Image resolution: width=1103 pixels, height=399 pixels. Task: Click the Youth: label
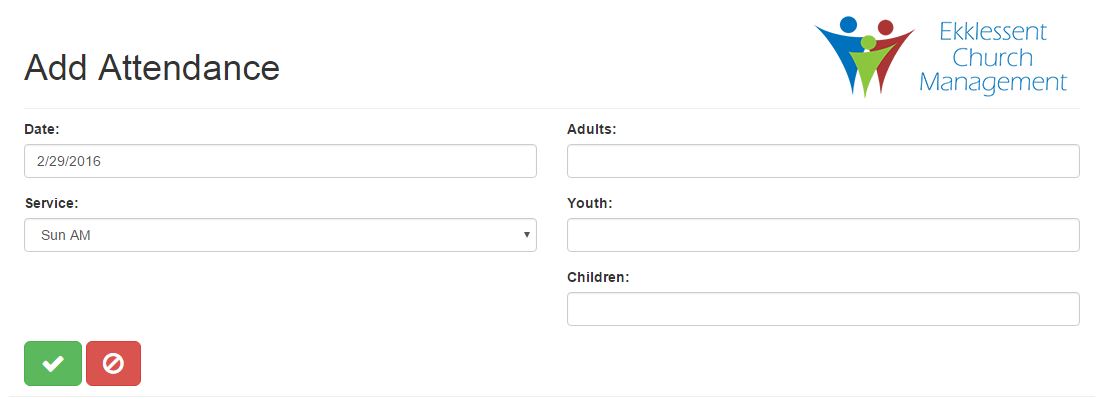[589, 203]
